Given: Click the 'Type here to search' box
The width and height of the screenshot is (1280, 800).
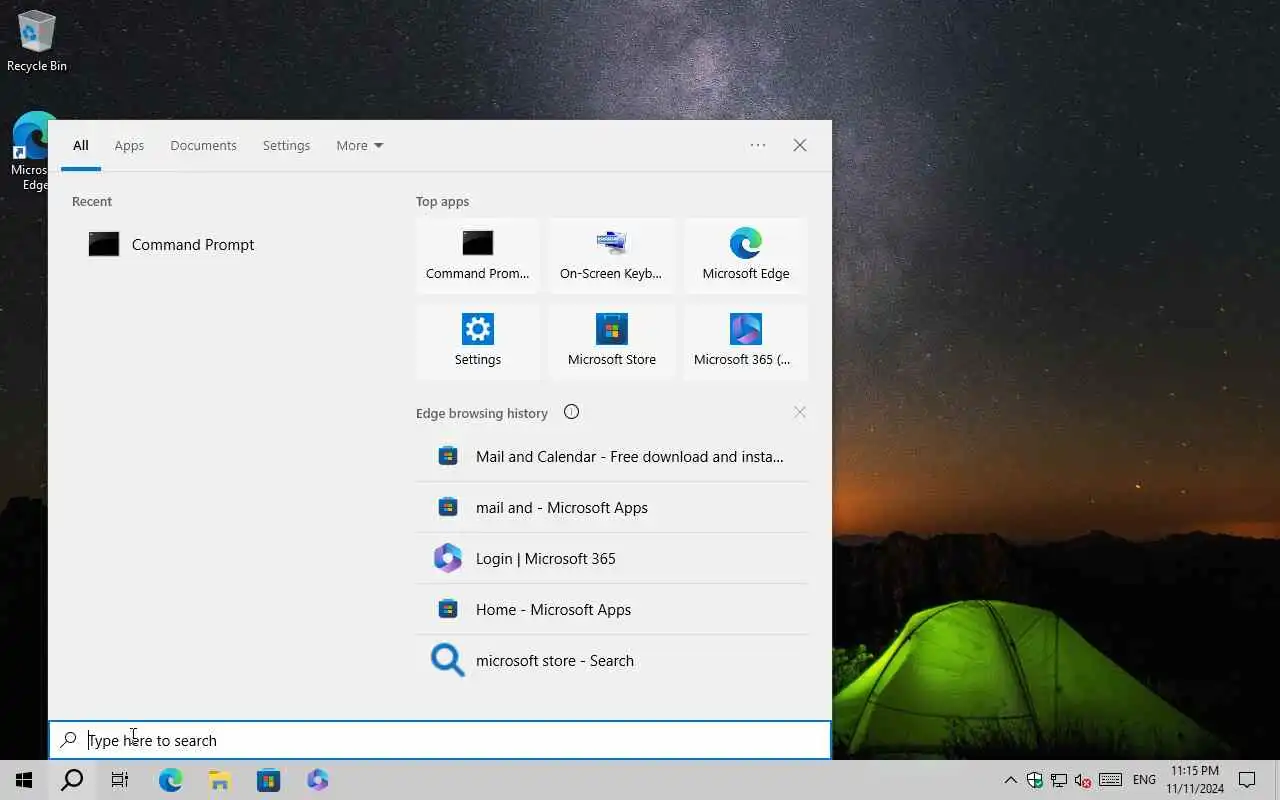Looking at the screenshot, I should coord(440,740).
